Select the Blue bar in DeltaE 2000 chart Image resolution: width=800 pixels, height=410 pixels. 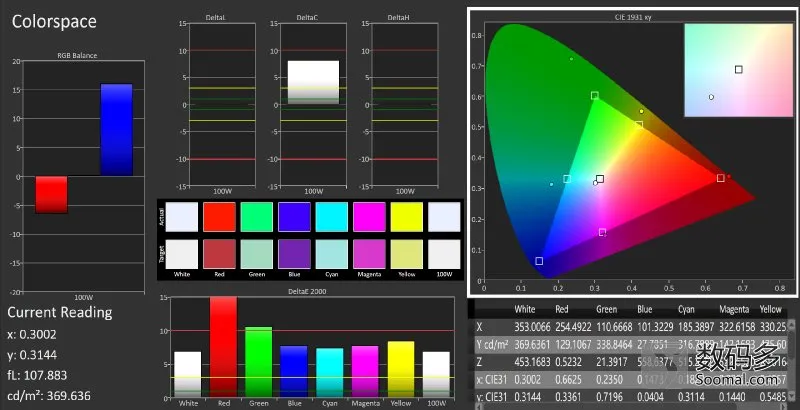tap(294, 372)
